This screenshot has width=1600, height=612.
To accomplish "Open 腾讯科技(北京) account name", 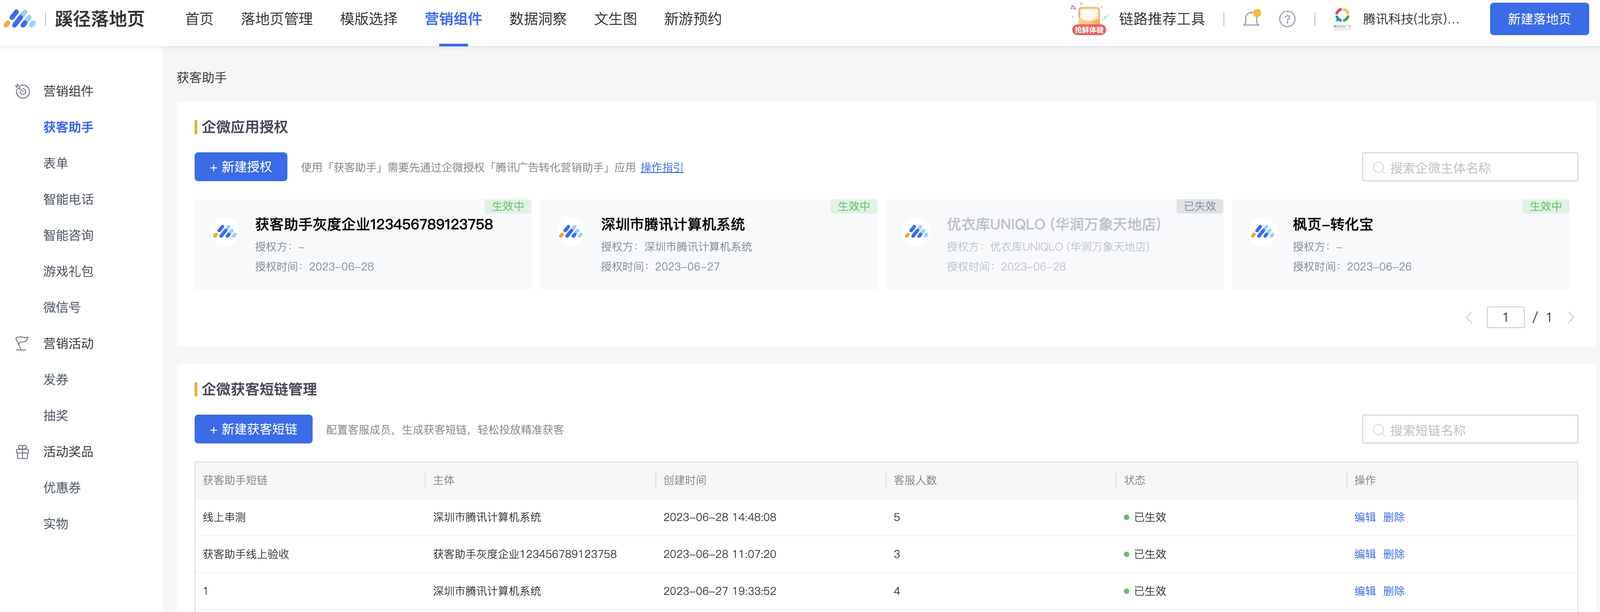I will (1411, 19).
